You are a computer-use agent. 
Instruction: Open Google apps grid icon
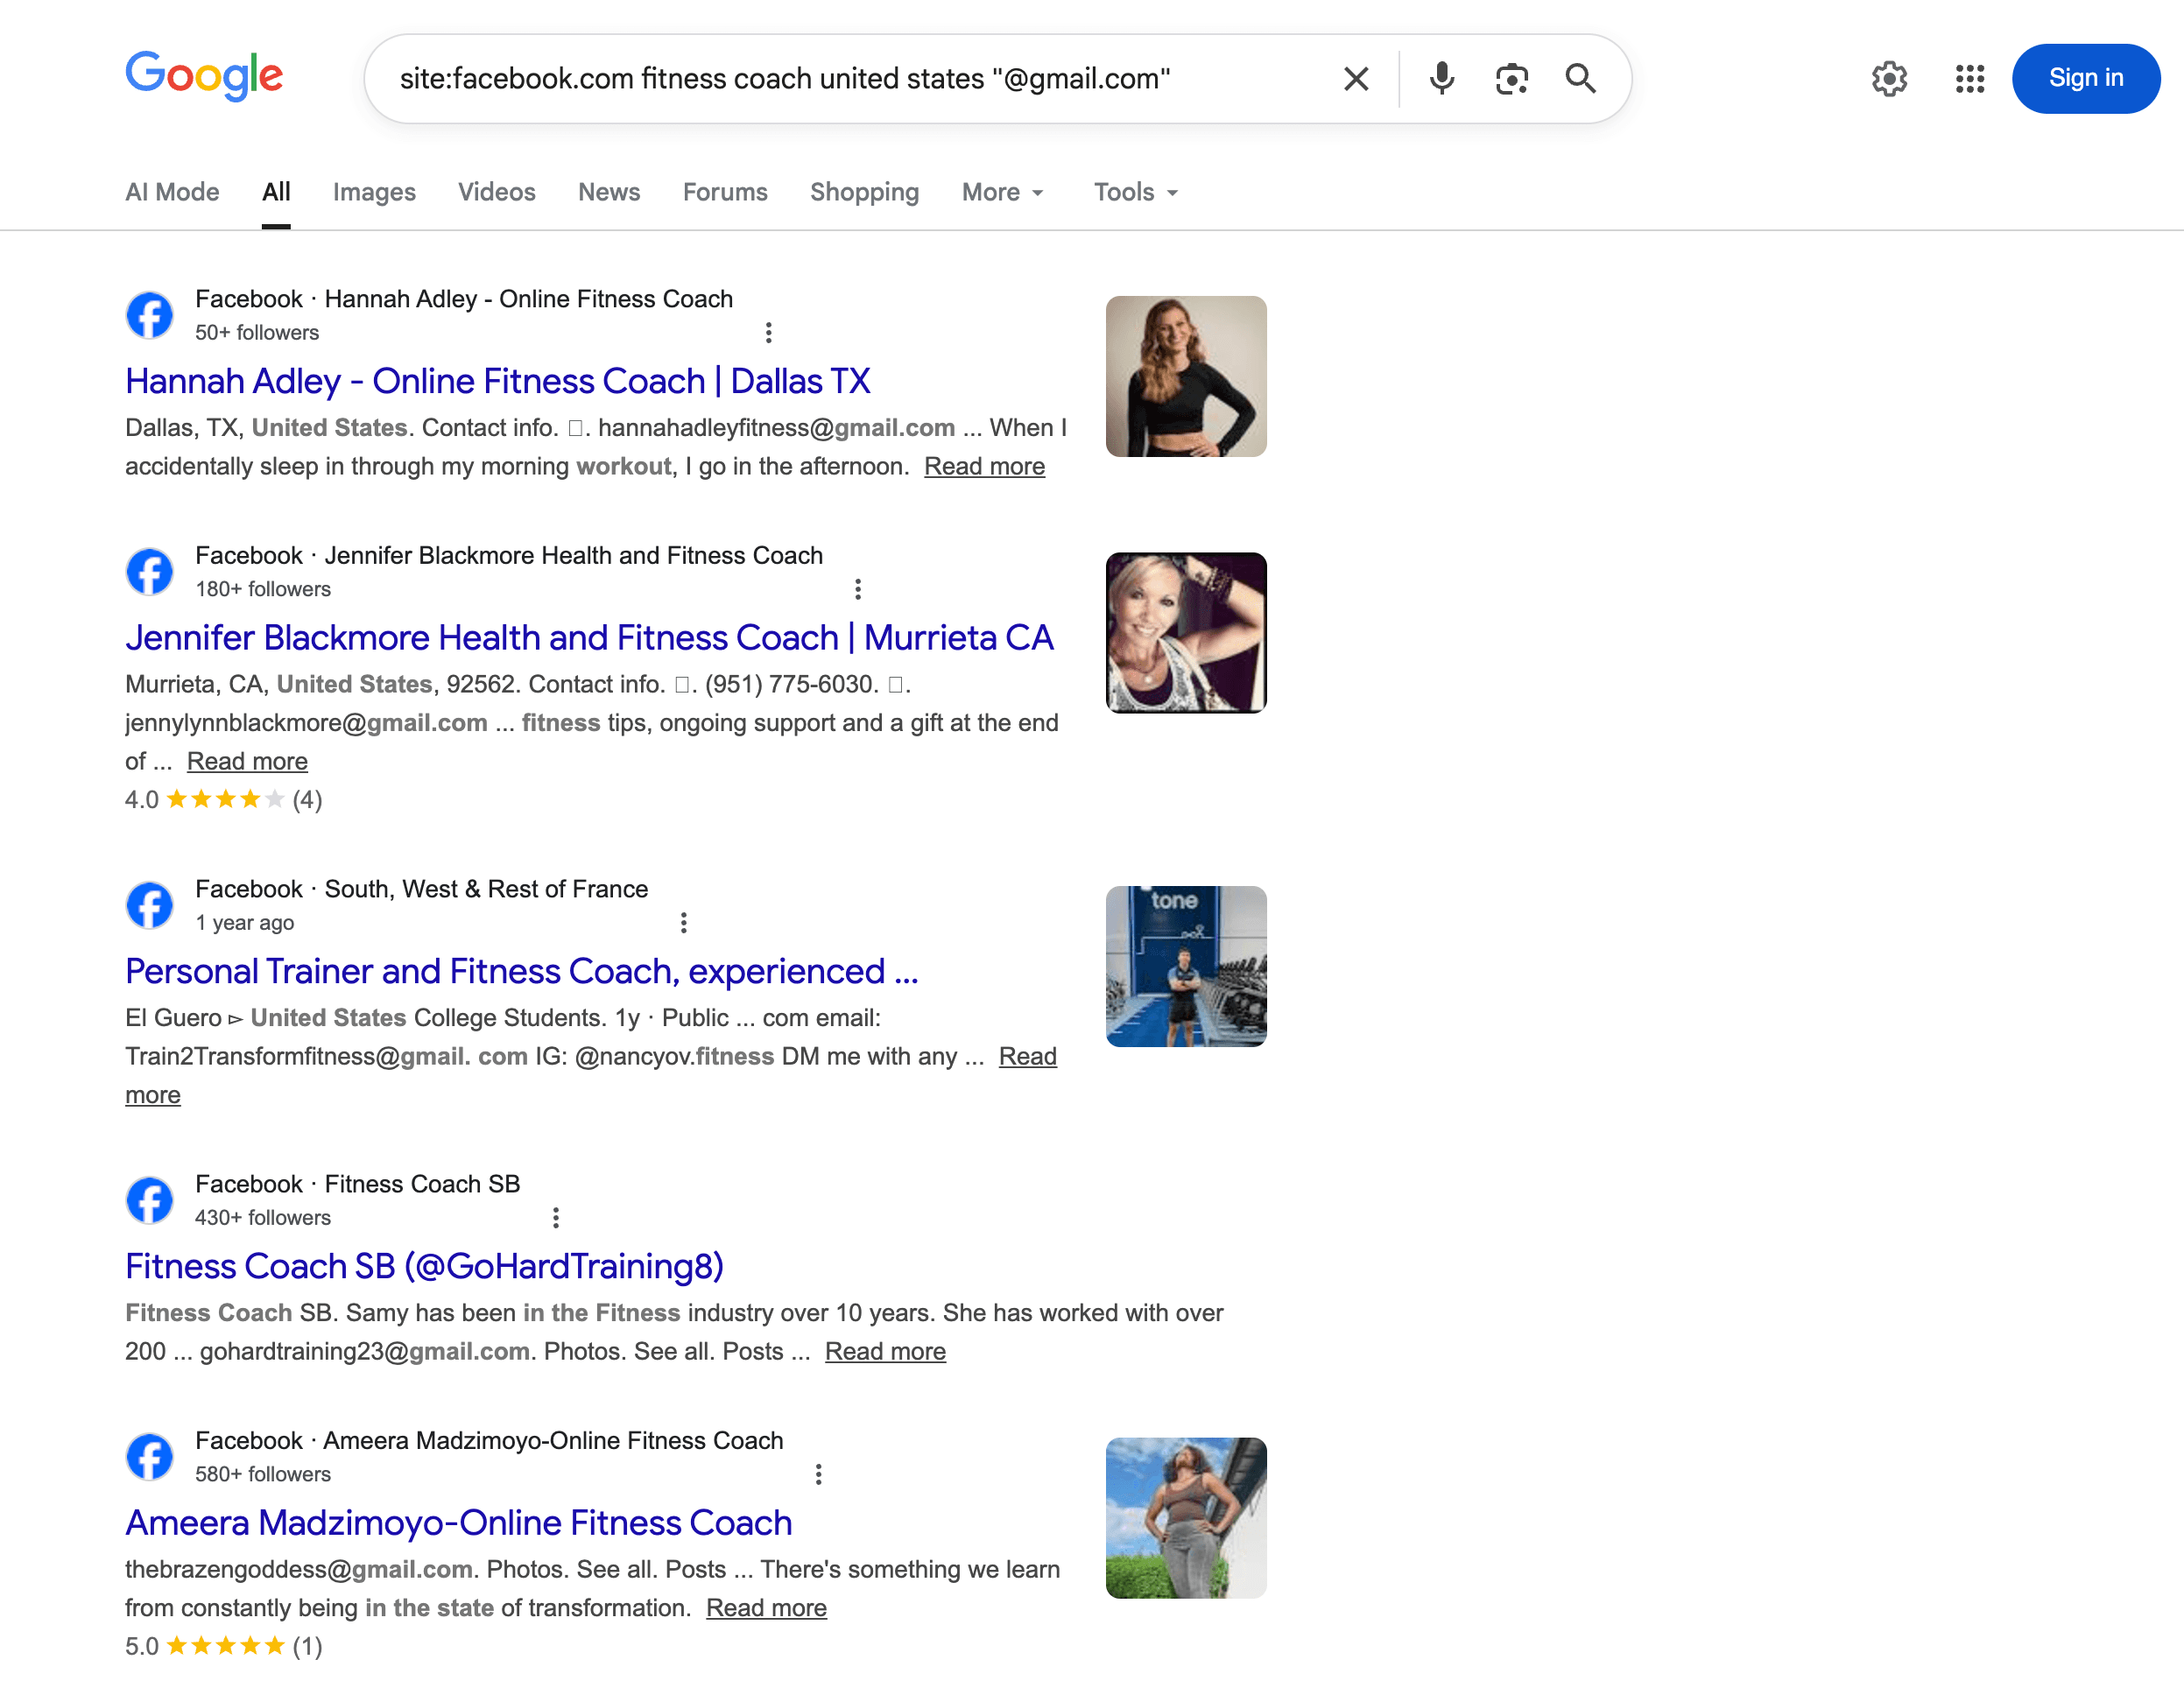[x=1969, y=78]
